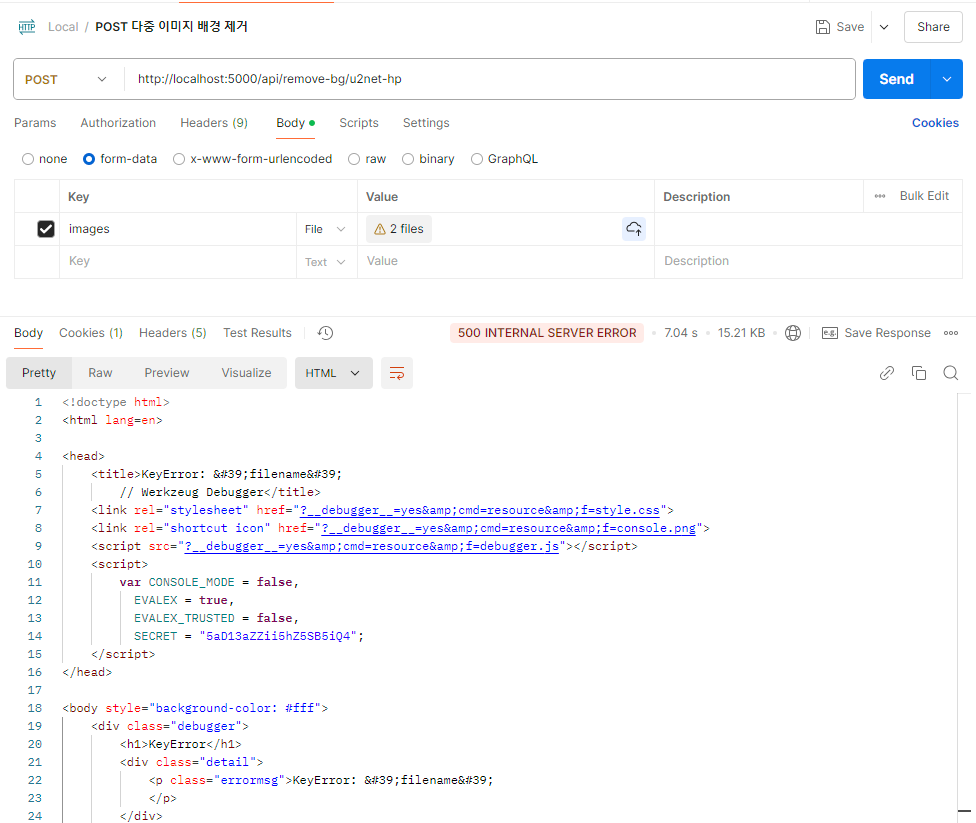The image size is (976, 823).
Task: Click the Save floppy disk icon
Action: [822, 27]
